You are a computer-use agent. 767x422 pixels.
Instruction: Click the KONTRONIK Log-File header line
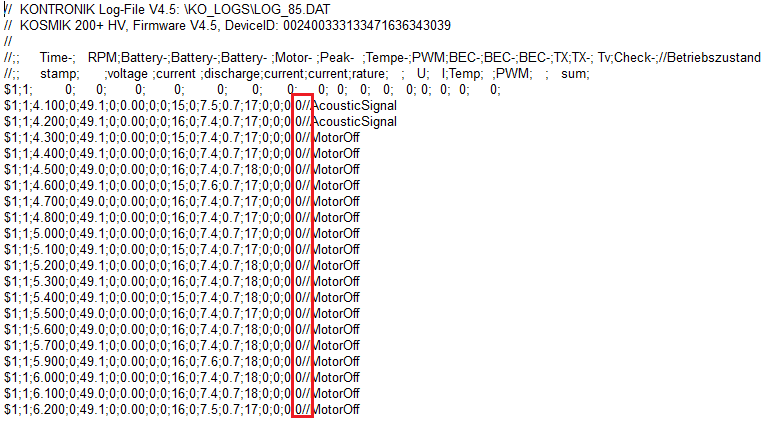167,9
